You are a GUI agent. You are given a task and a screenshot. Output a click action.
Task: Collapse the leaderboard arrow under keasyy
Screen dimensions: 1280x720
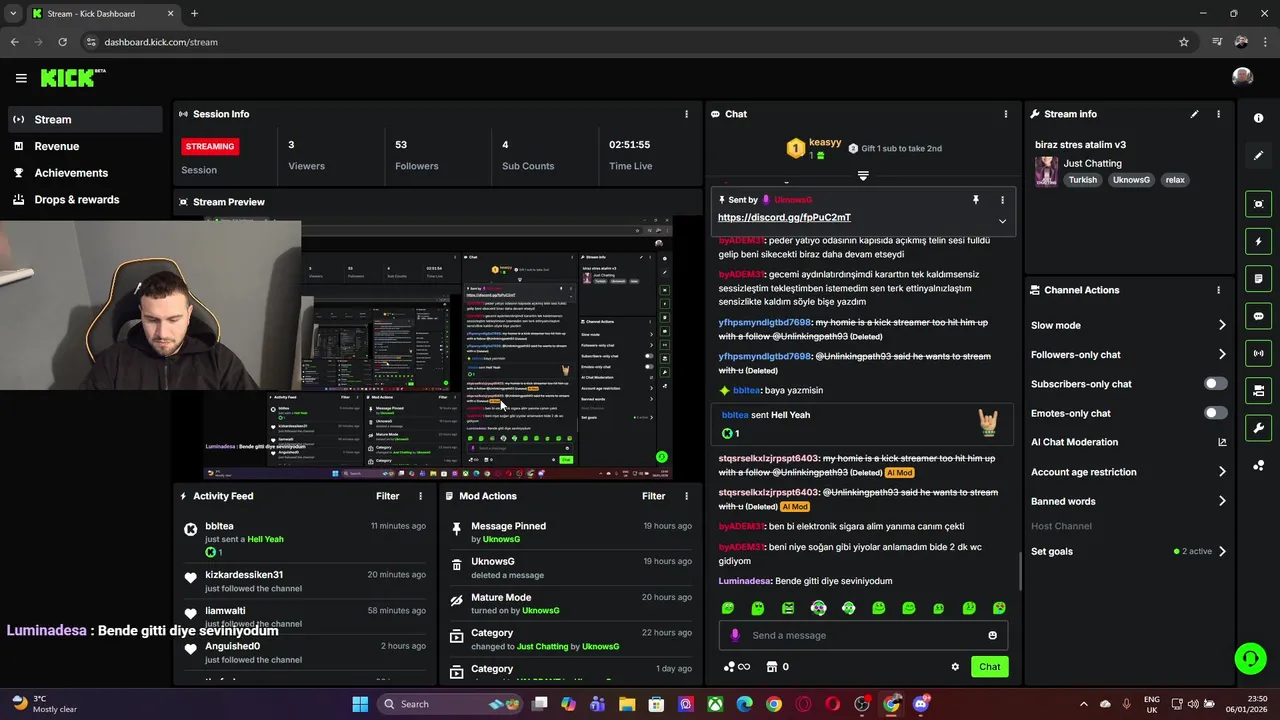(863, 175)
